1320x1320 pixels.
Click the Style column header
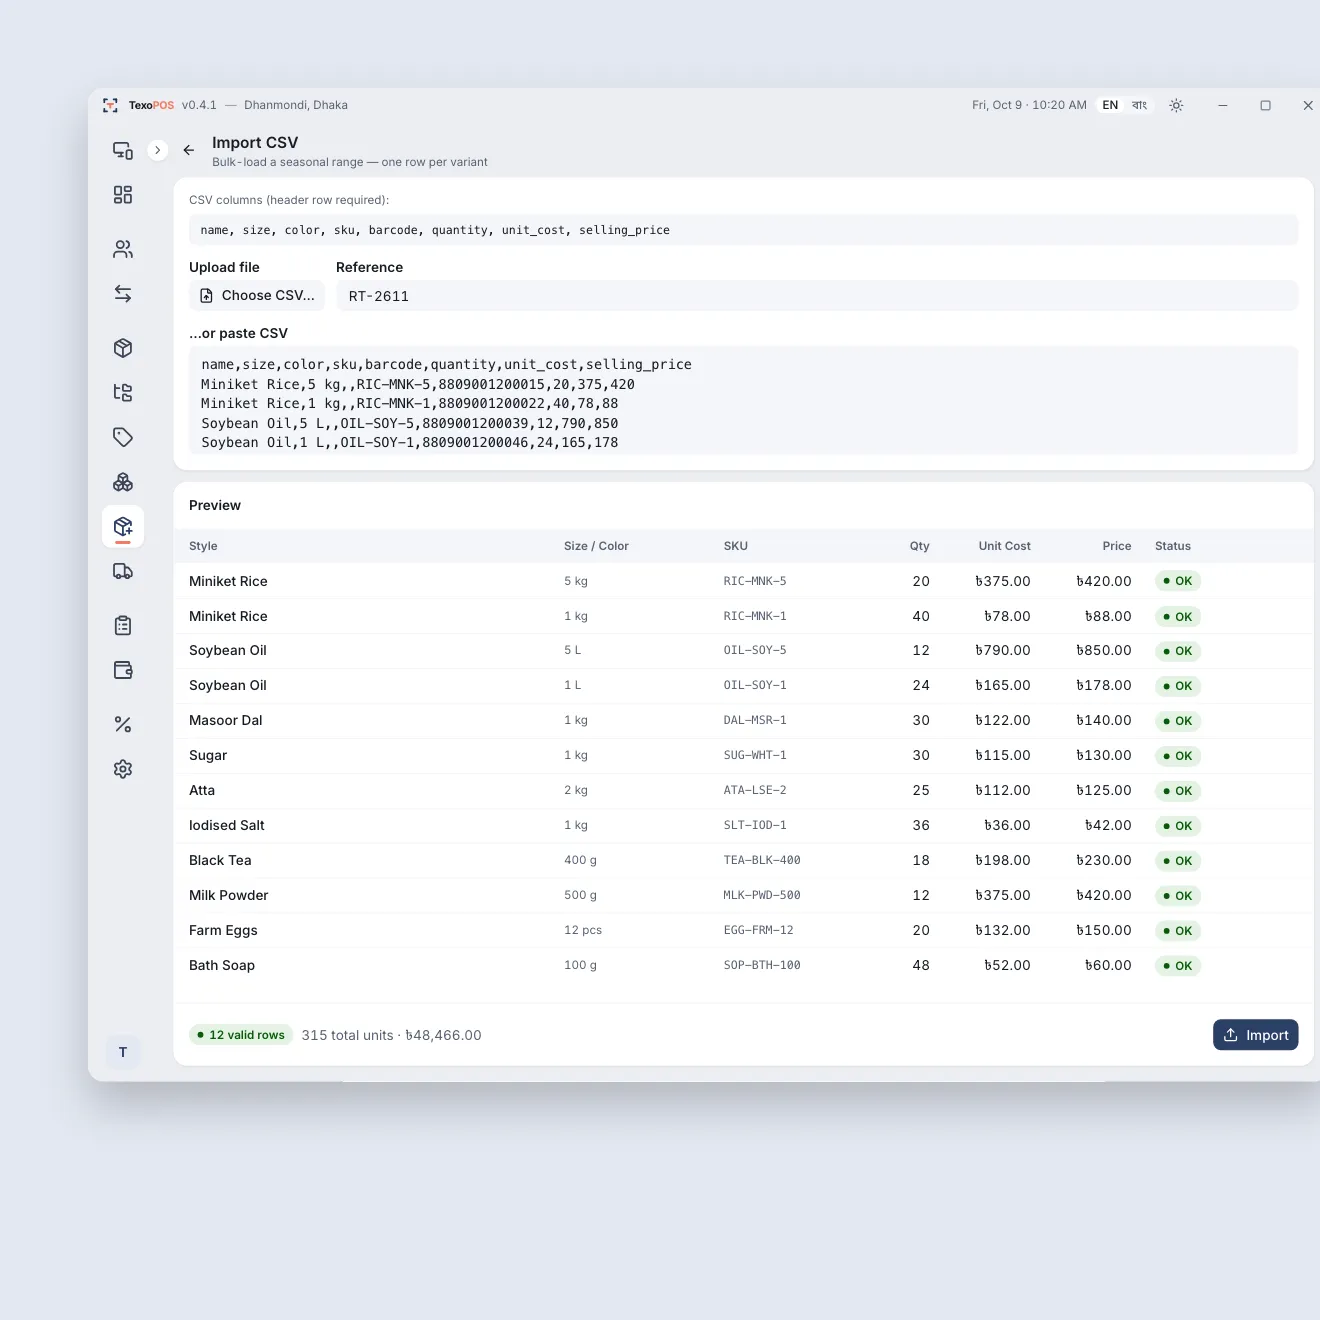(x=203, y=546)
